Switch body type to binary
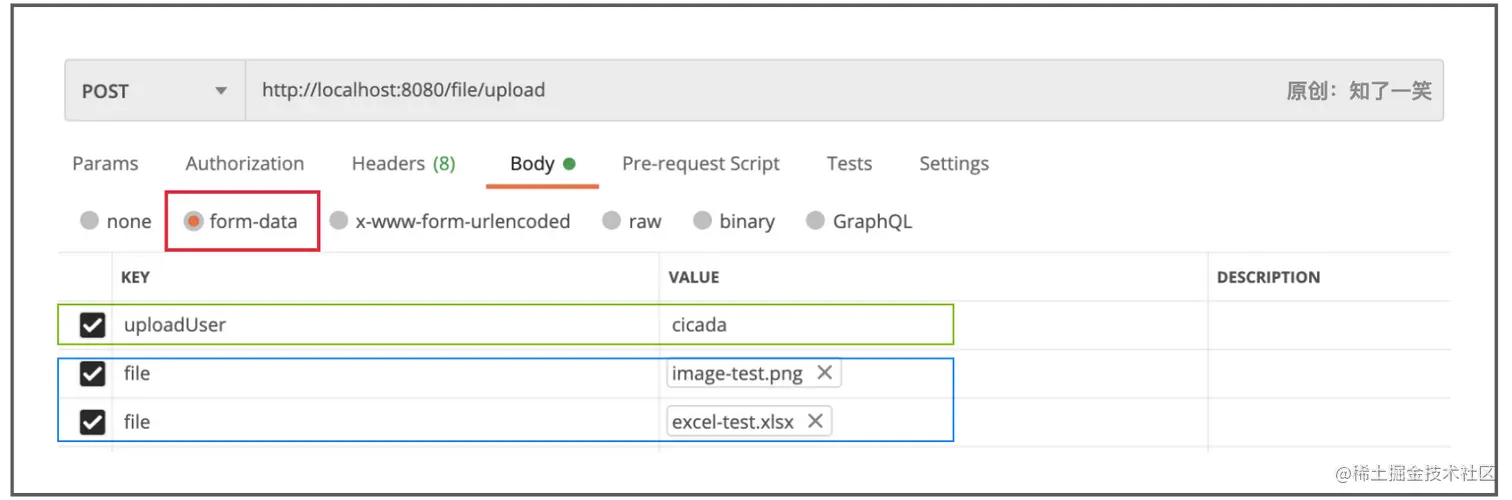 click(x=703, y=221)
